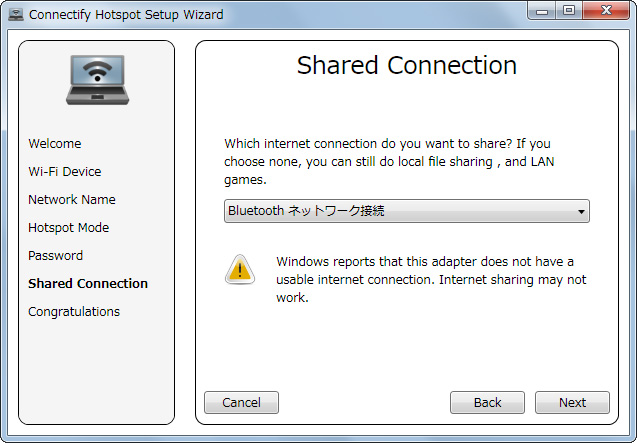Click the yellow warning triangle icon
The height and width of the screenshot is (443, 637).
[x=240, y=268]
